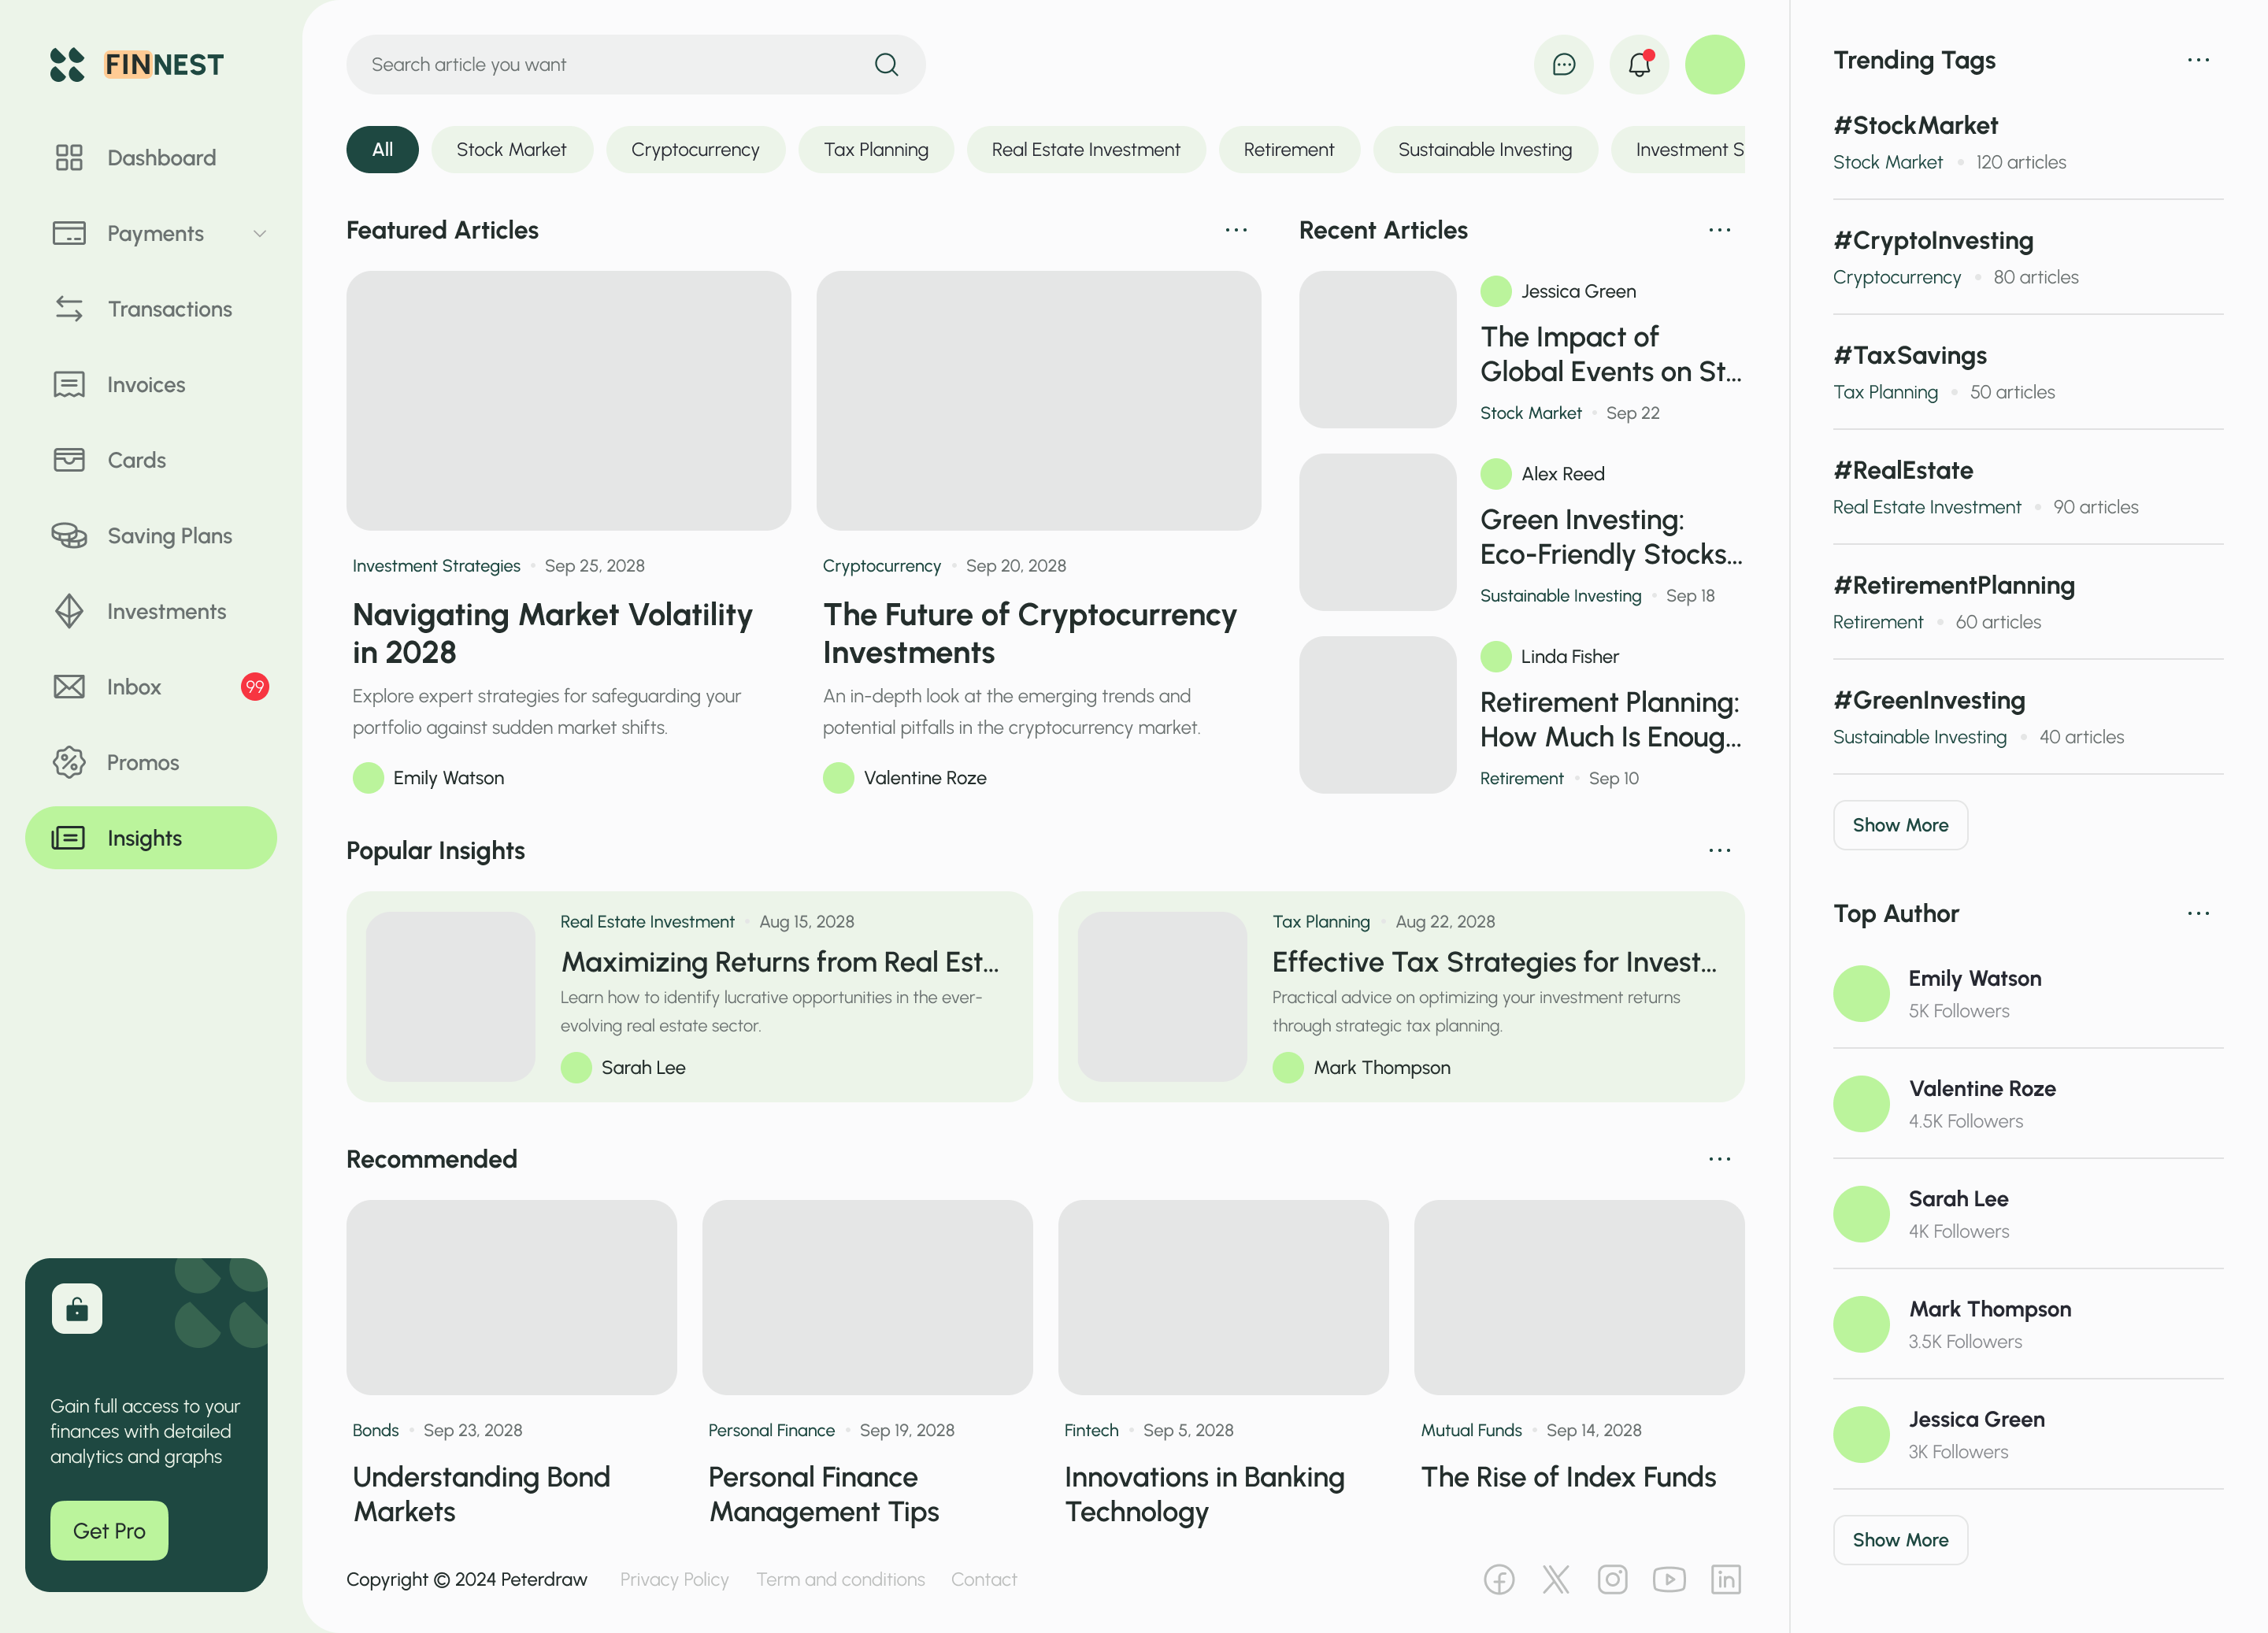Screen dimensions: 2268x1633
Task: Go to Saving Plans in the sidebar
Action: click(x=169, y=536)
